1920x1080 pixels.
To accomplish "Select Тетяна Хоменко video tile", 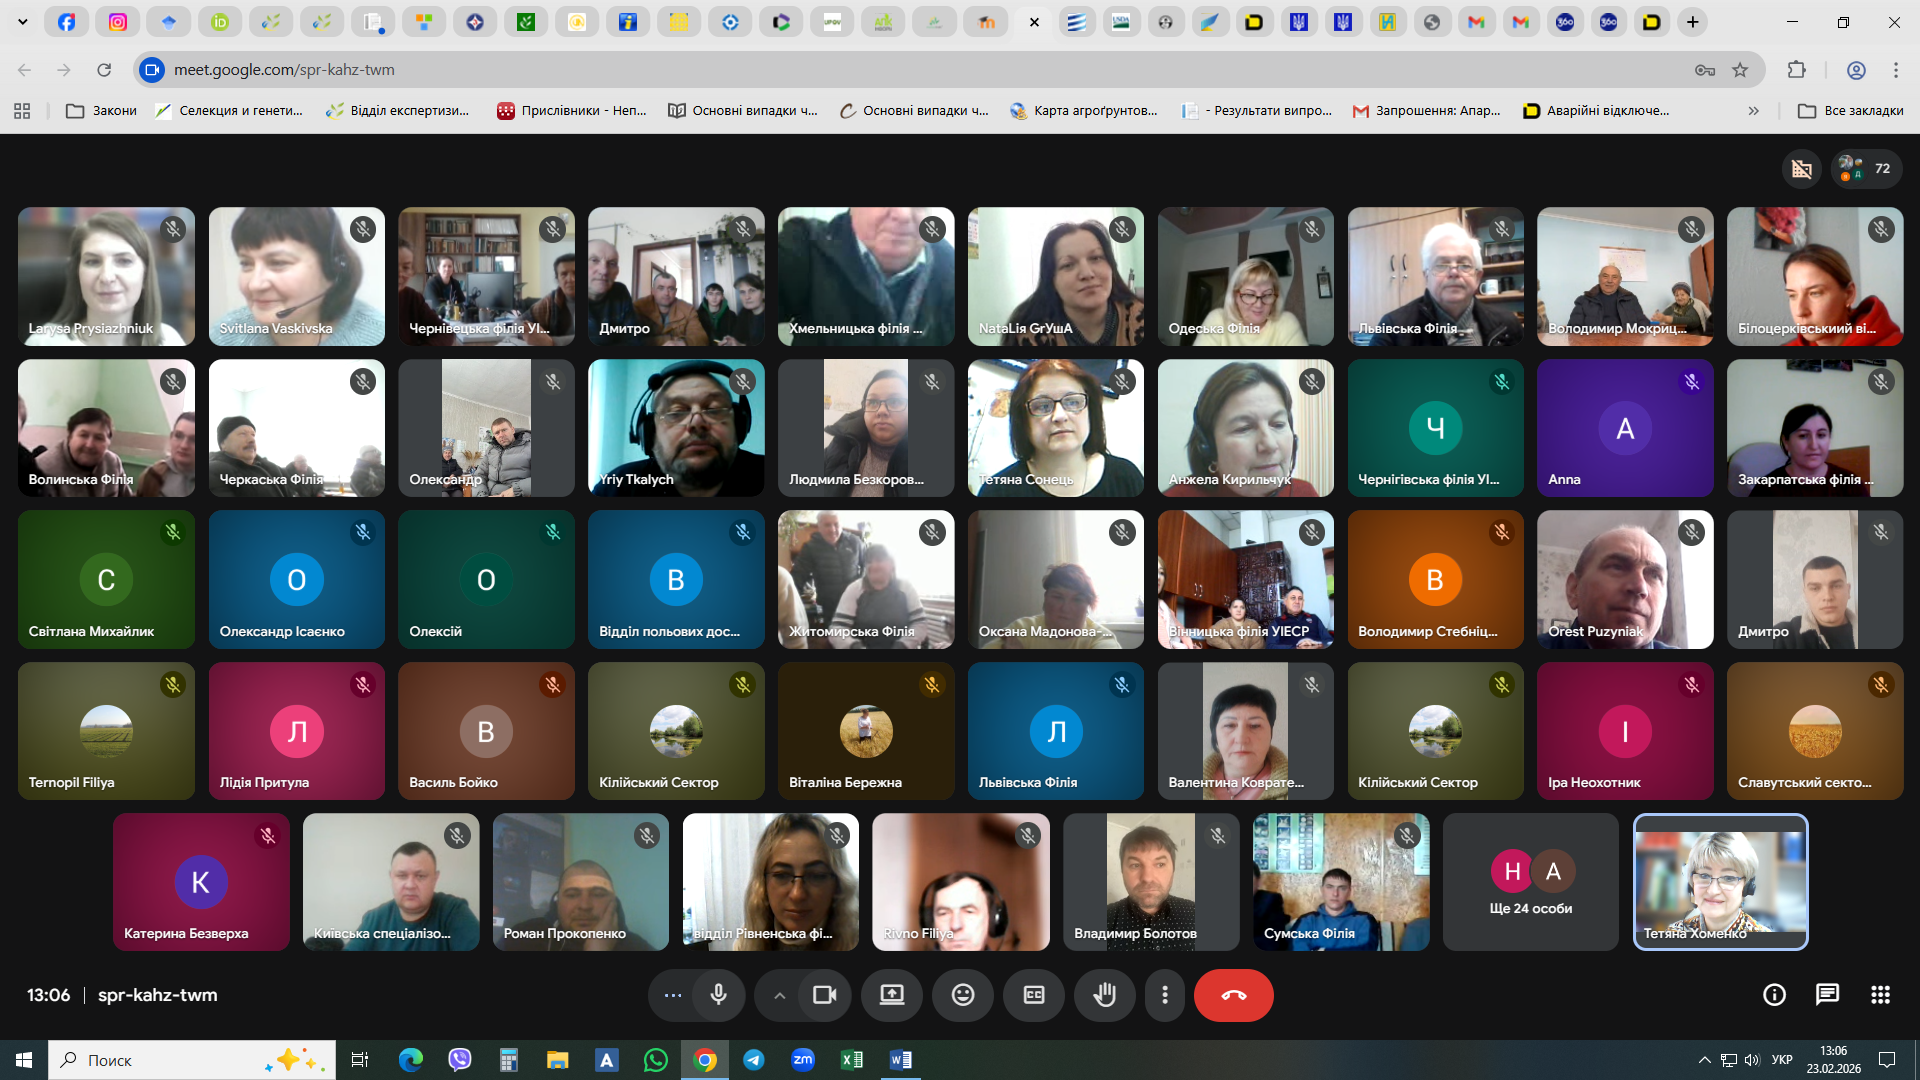I will [x=1720, y=882].
